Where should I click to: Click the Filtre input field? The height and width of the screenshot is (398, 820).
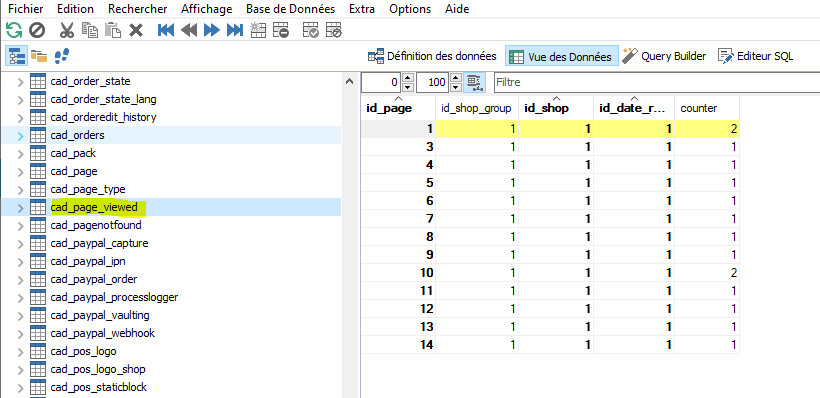click(x=656, y=82)
